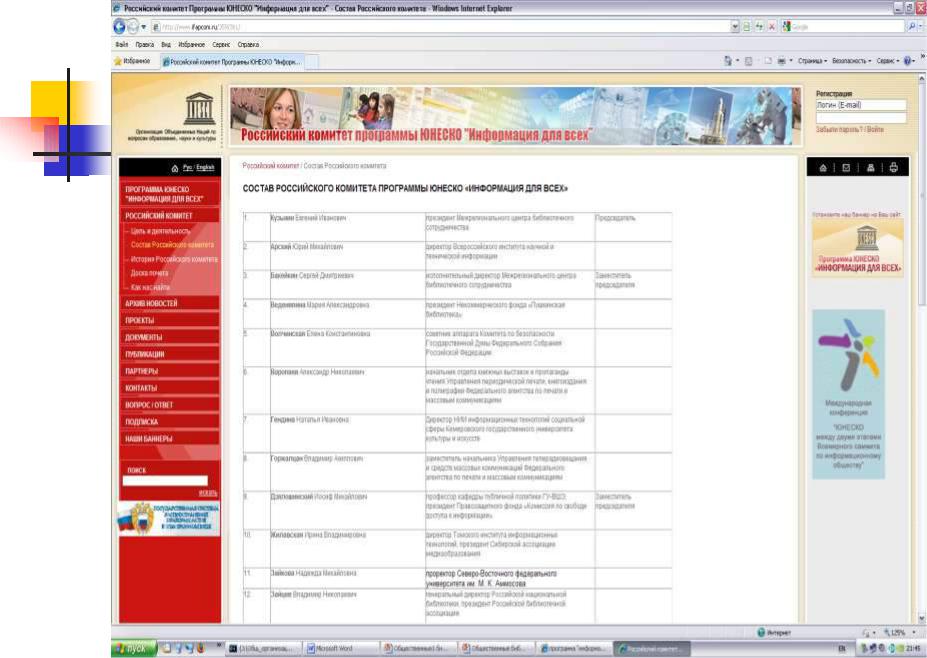Click the empty new tab button

312,61
